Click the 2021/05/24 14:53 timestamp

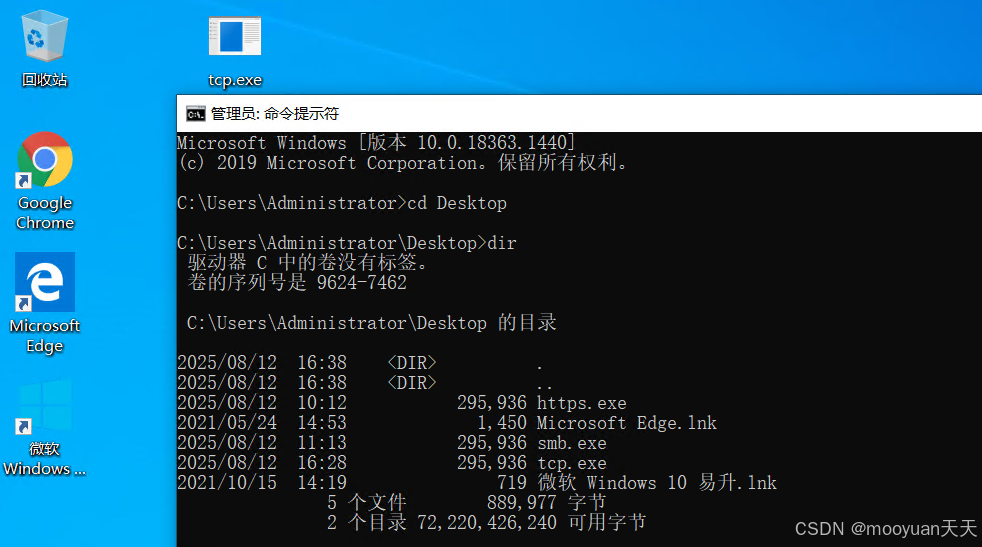click(262, 423)
